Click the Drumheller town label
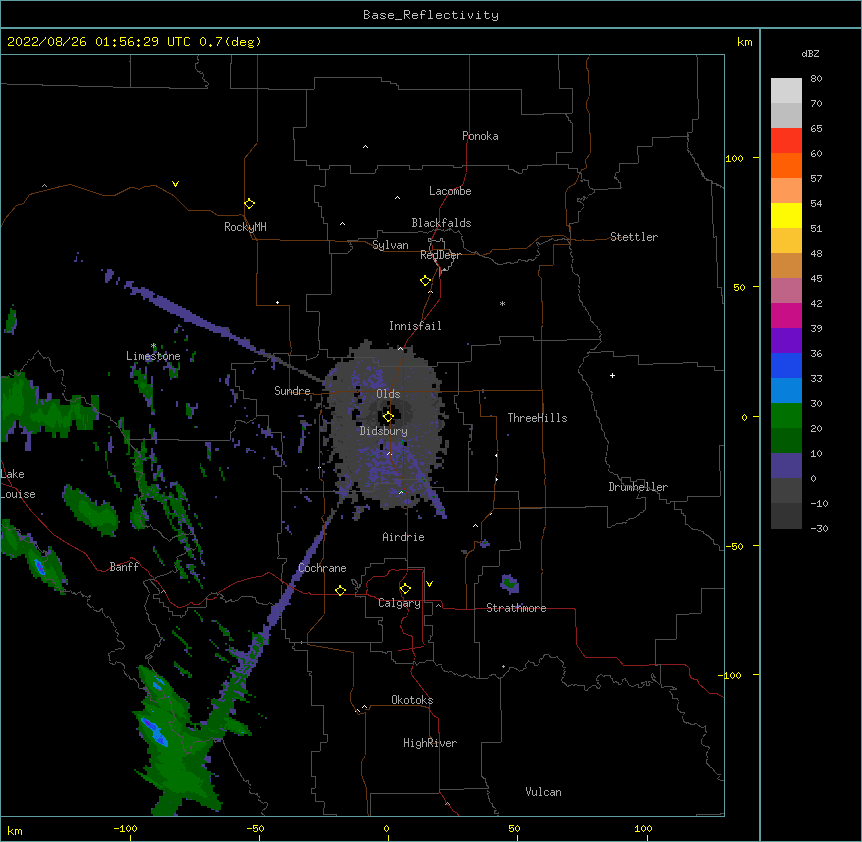Image resolution: width=862 pixels, height=842 pixels. [x=638, y=487]
